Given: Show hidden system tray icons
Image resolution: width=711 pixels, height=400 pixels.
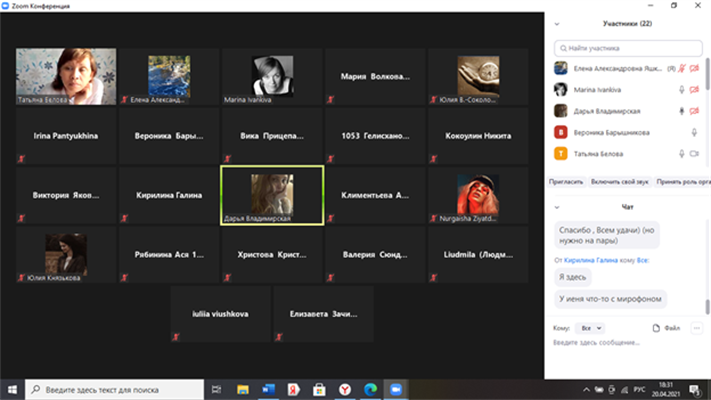Looking at the screenshot, I should pyautogui.click(x=586, y=390).
